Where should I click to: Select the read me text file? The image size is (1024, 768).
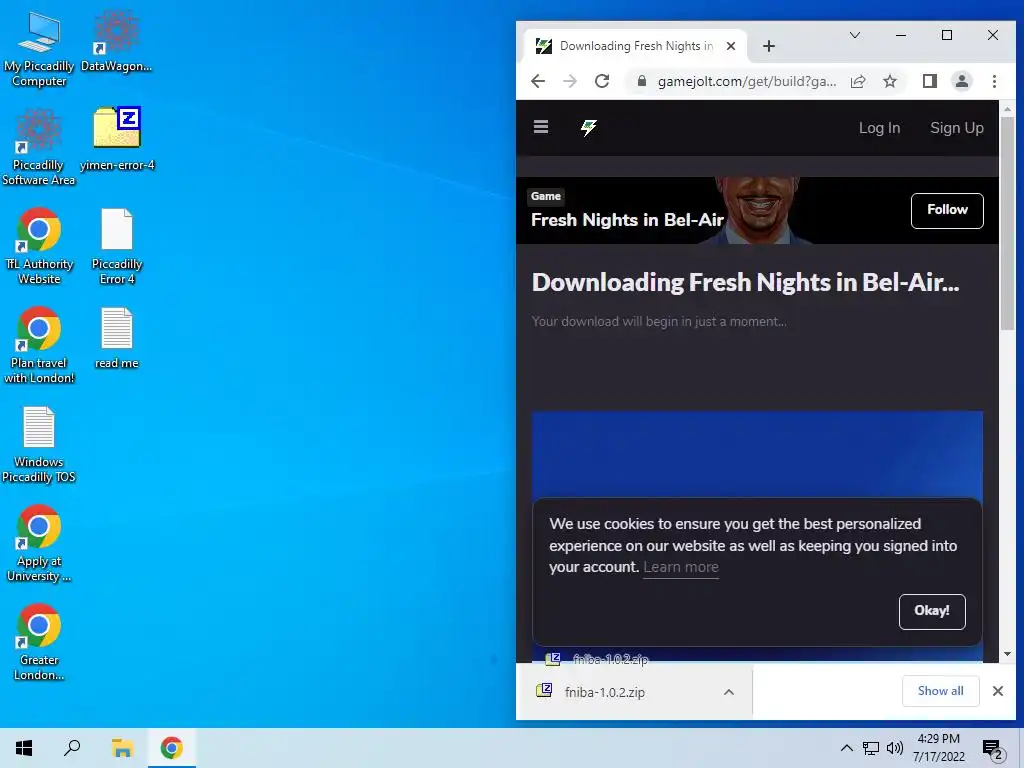117,338
